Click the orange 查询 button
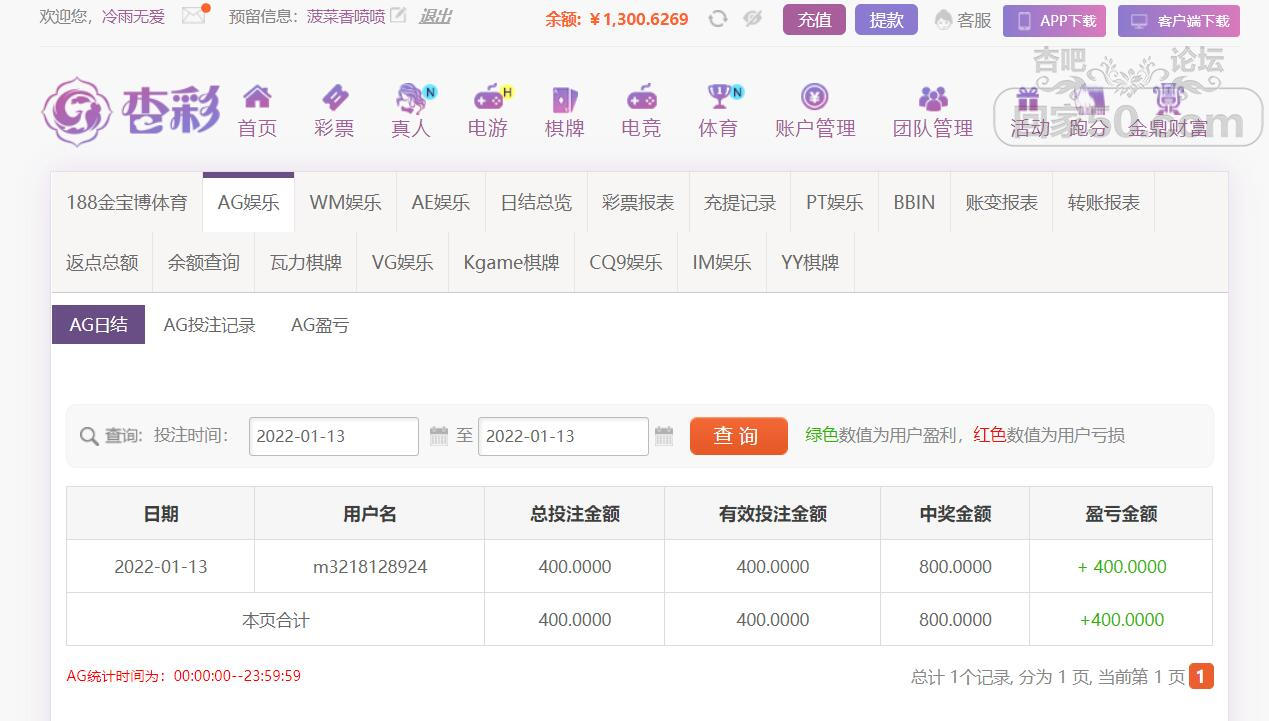 pyautogui.click(x=738, y=436)
